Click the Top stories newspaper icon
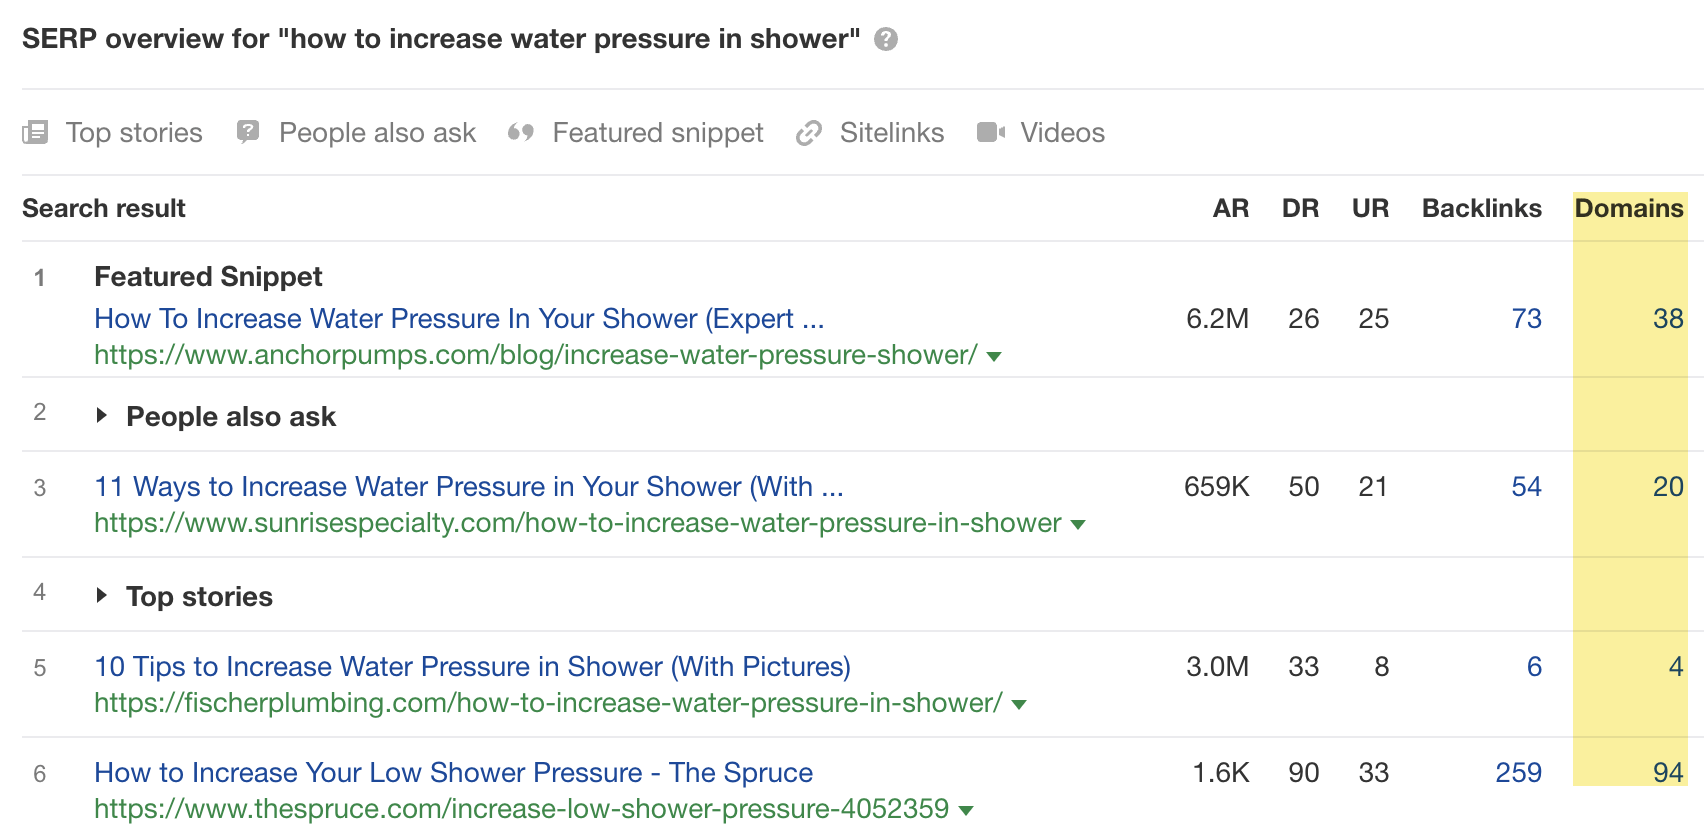This screenshot has width=1704, height=836. (x=35, y=132)
